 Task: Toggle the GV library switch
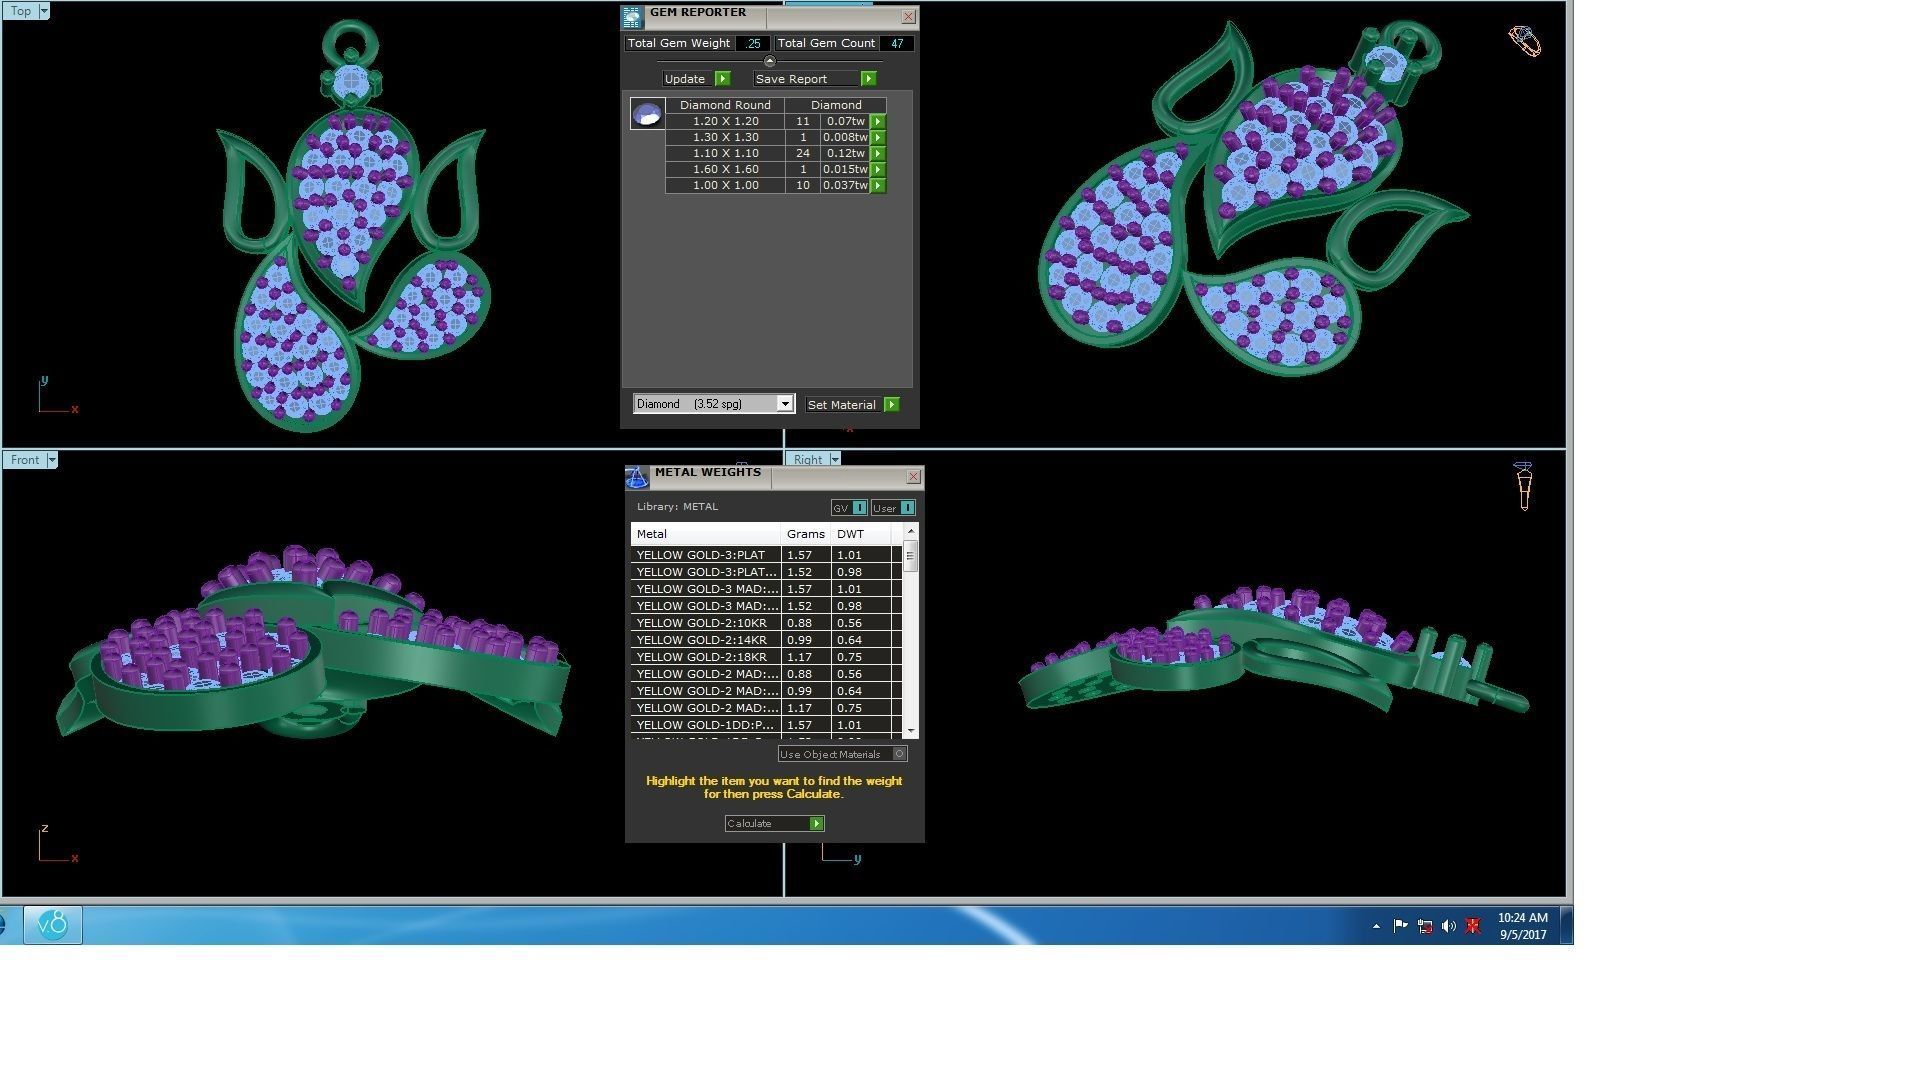(859, 508)
